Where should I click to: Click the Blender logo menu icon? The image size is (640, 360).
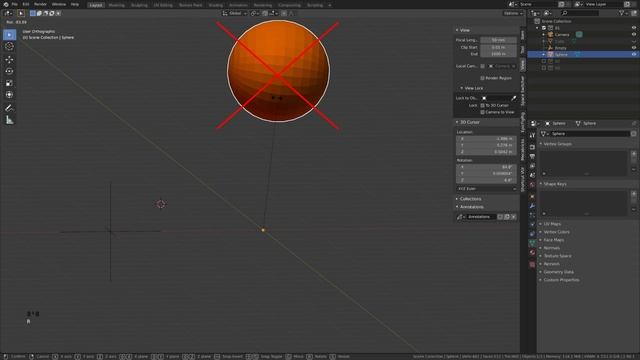[x=6, y=4]
